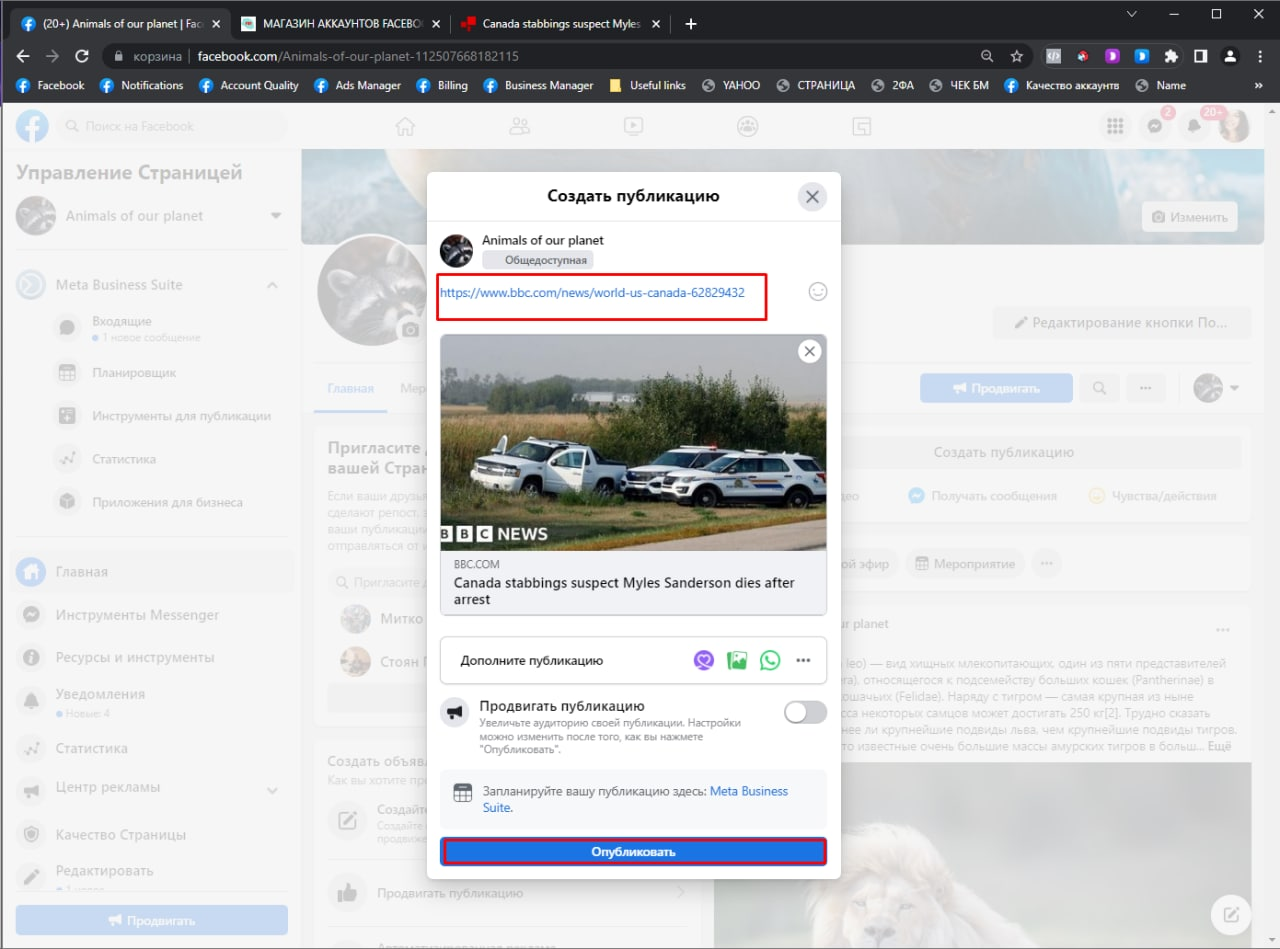Open the account profile picture menu
Screen dimensions: 1280x949
click(x=1234, y=126)
